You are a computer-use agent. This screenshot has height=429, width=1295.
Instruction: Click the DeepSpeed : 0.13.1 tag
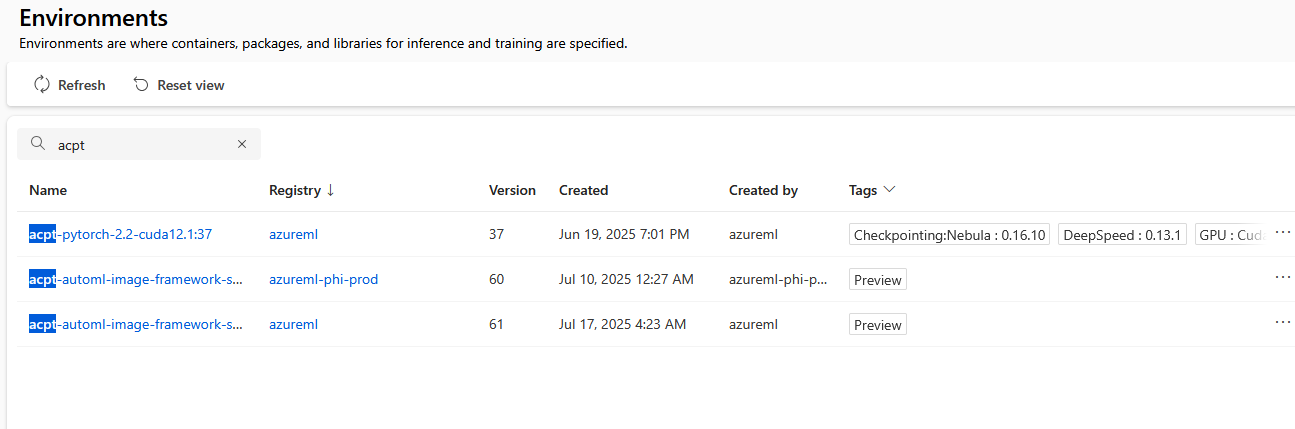coord(1122,235)
